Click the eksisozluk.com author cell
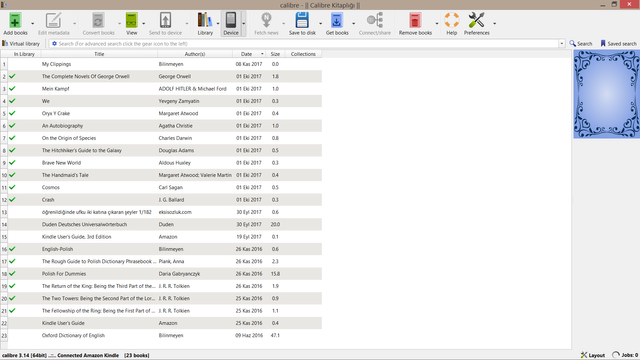This screenshot has width=640, height=360. point(175,212)
